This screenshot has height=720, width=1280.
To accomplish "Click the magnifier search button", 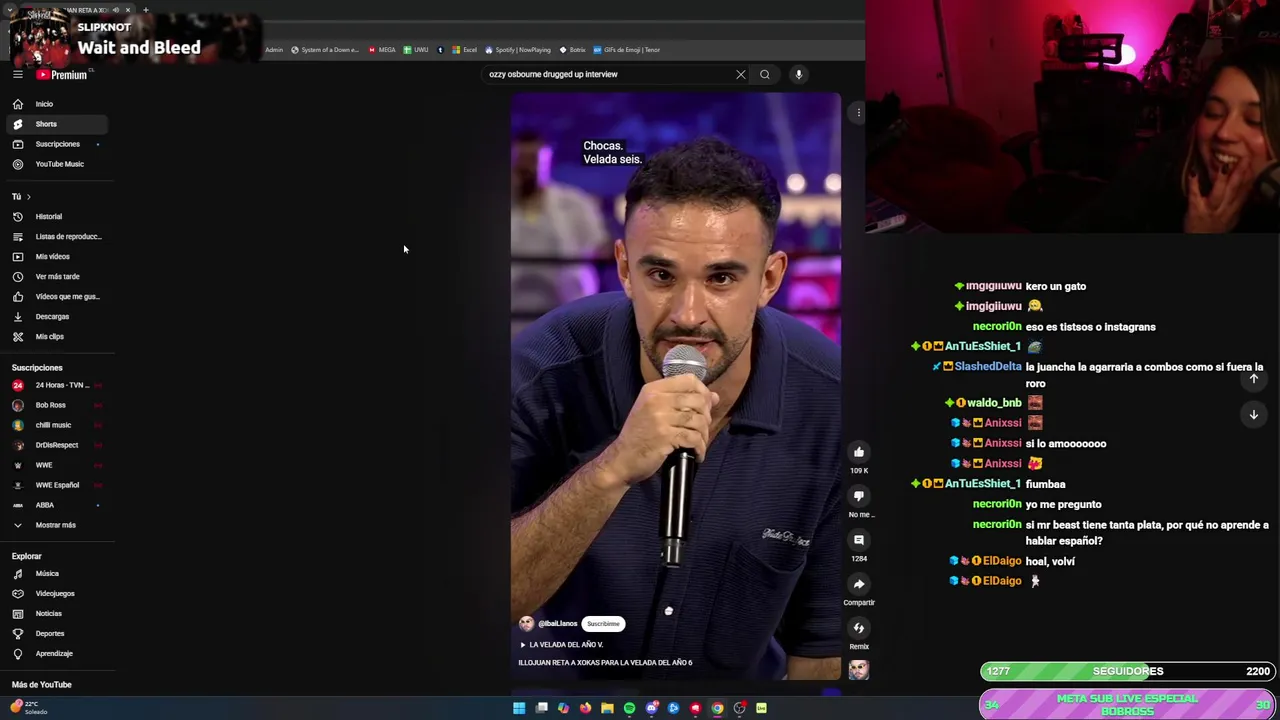I will (x=765, y=74).
